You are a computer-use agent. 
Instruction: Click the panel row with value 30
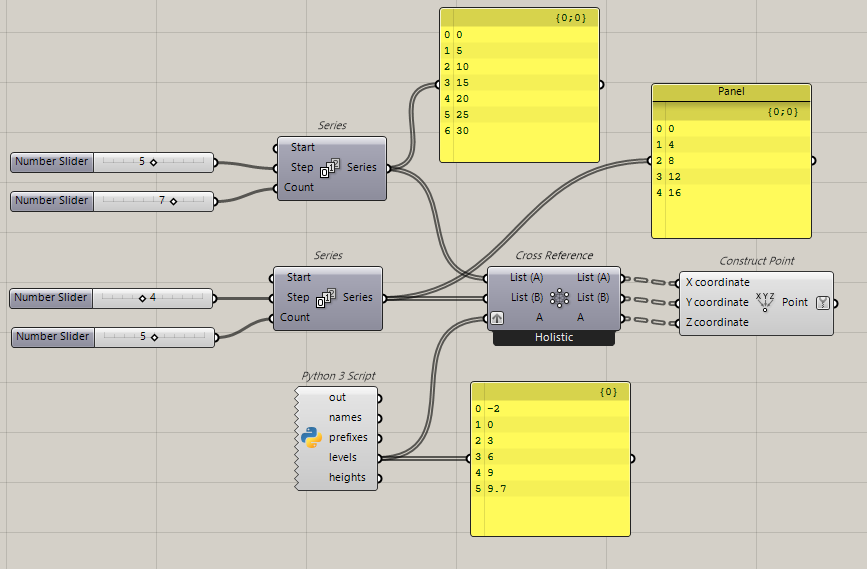(x=519, y=131)
